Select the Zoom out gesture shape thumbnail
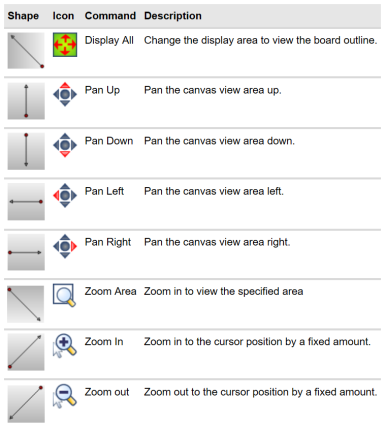This screenshot has width=386, height=427. [26, 404]
